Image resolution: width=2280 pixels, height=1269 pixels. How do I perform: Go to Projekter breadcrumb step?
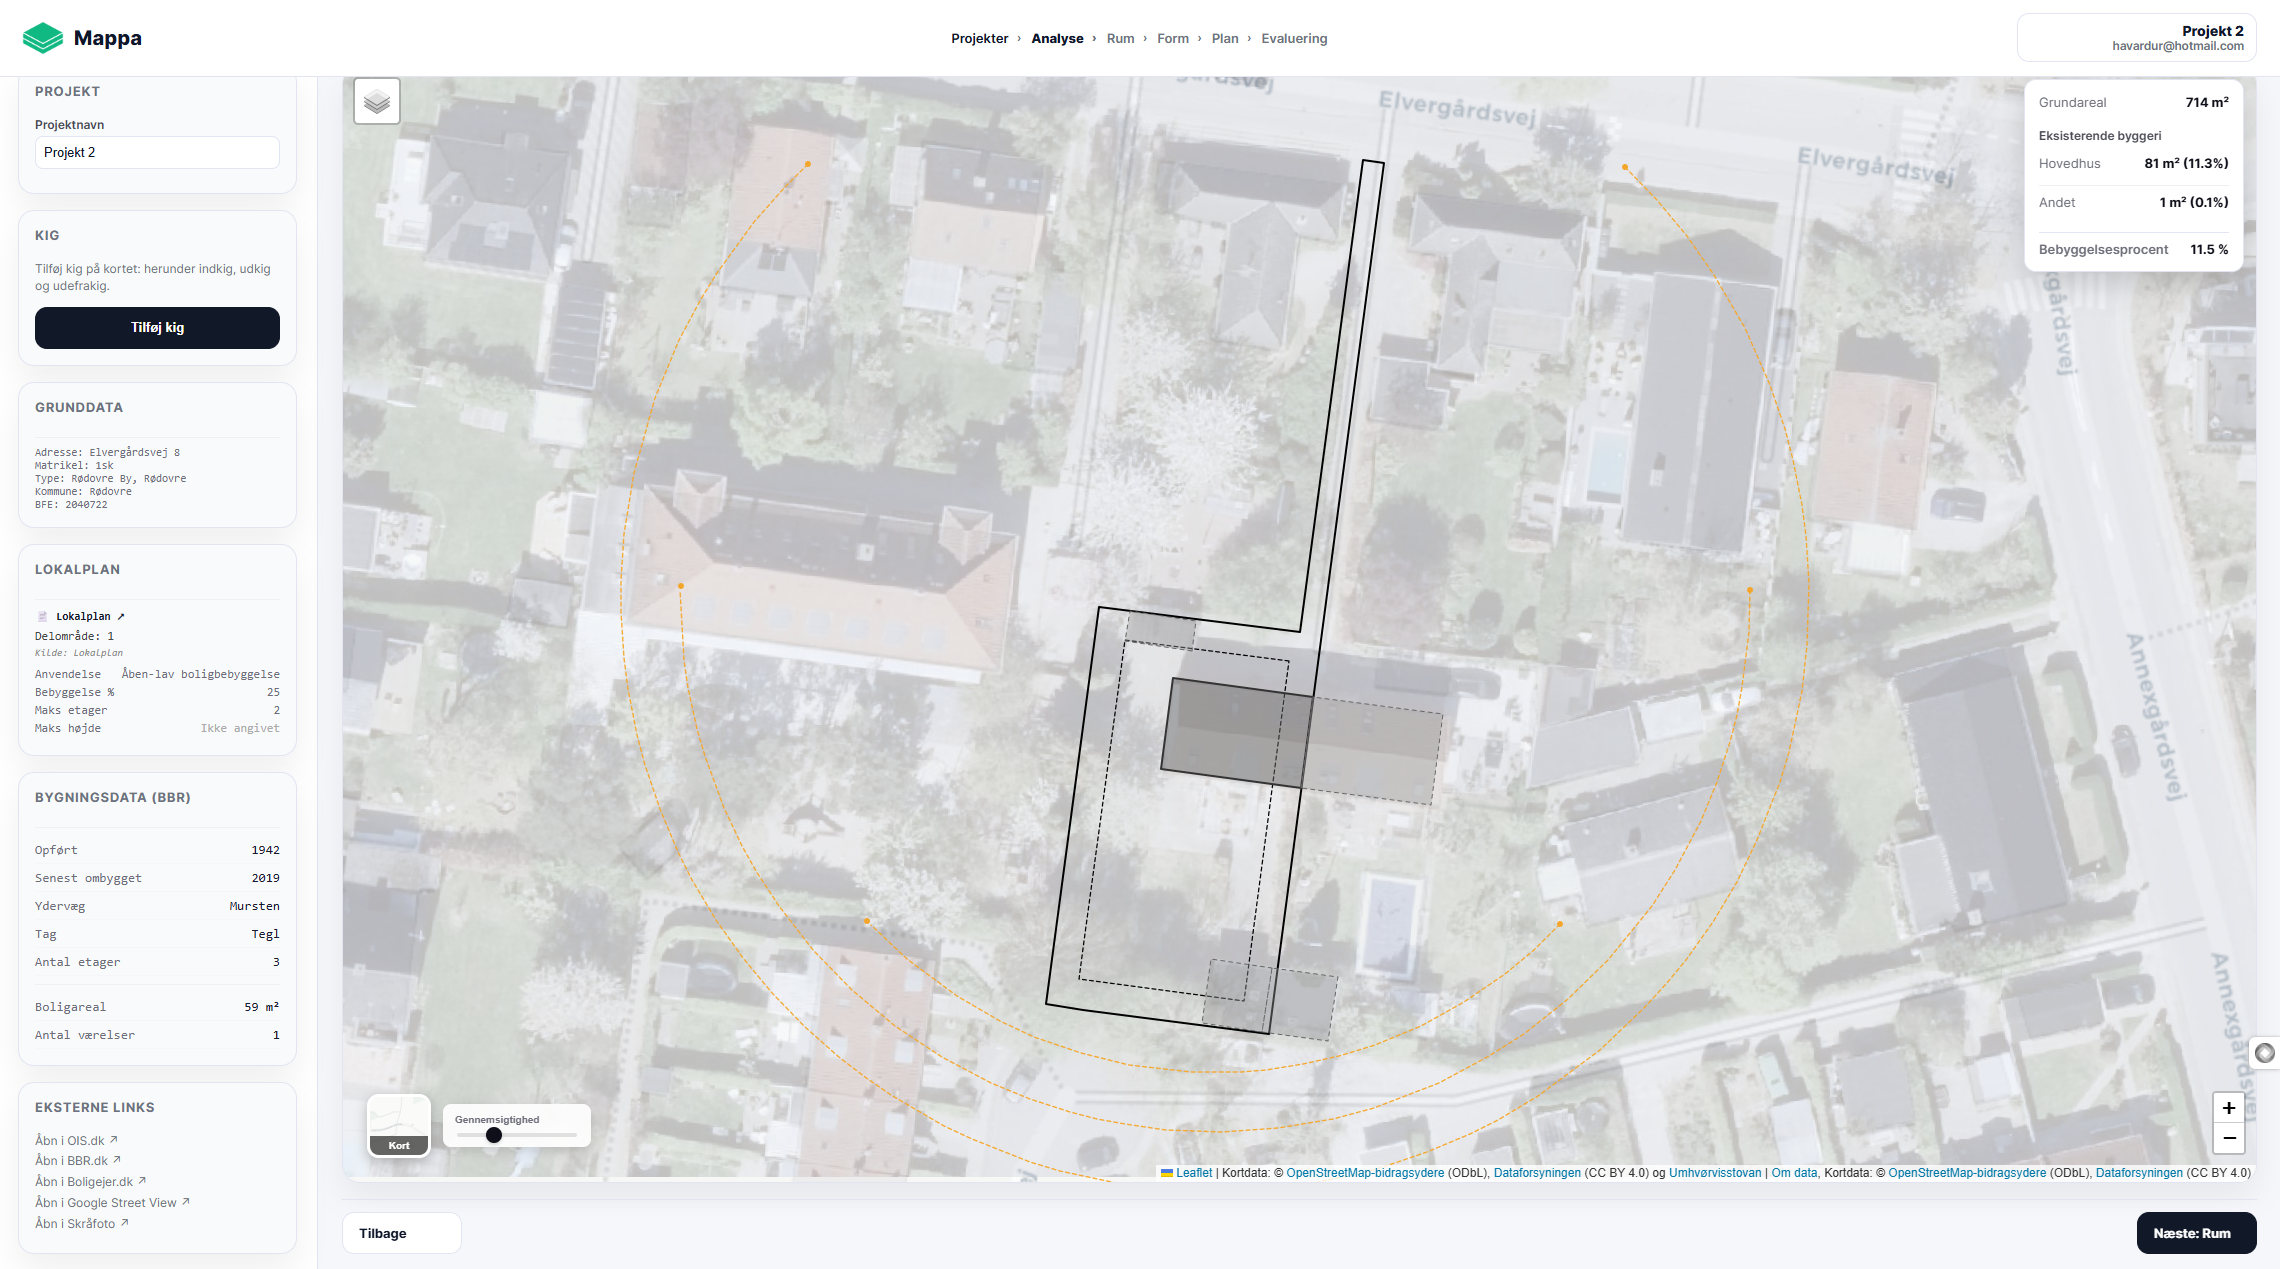pos(979,39)
